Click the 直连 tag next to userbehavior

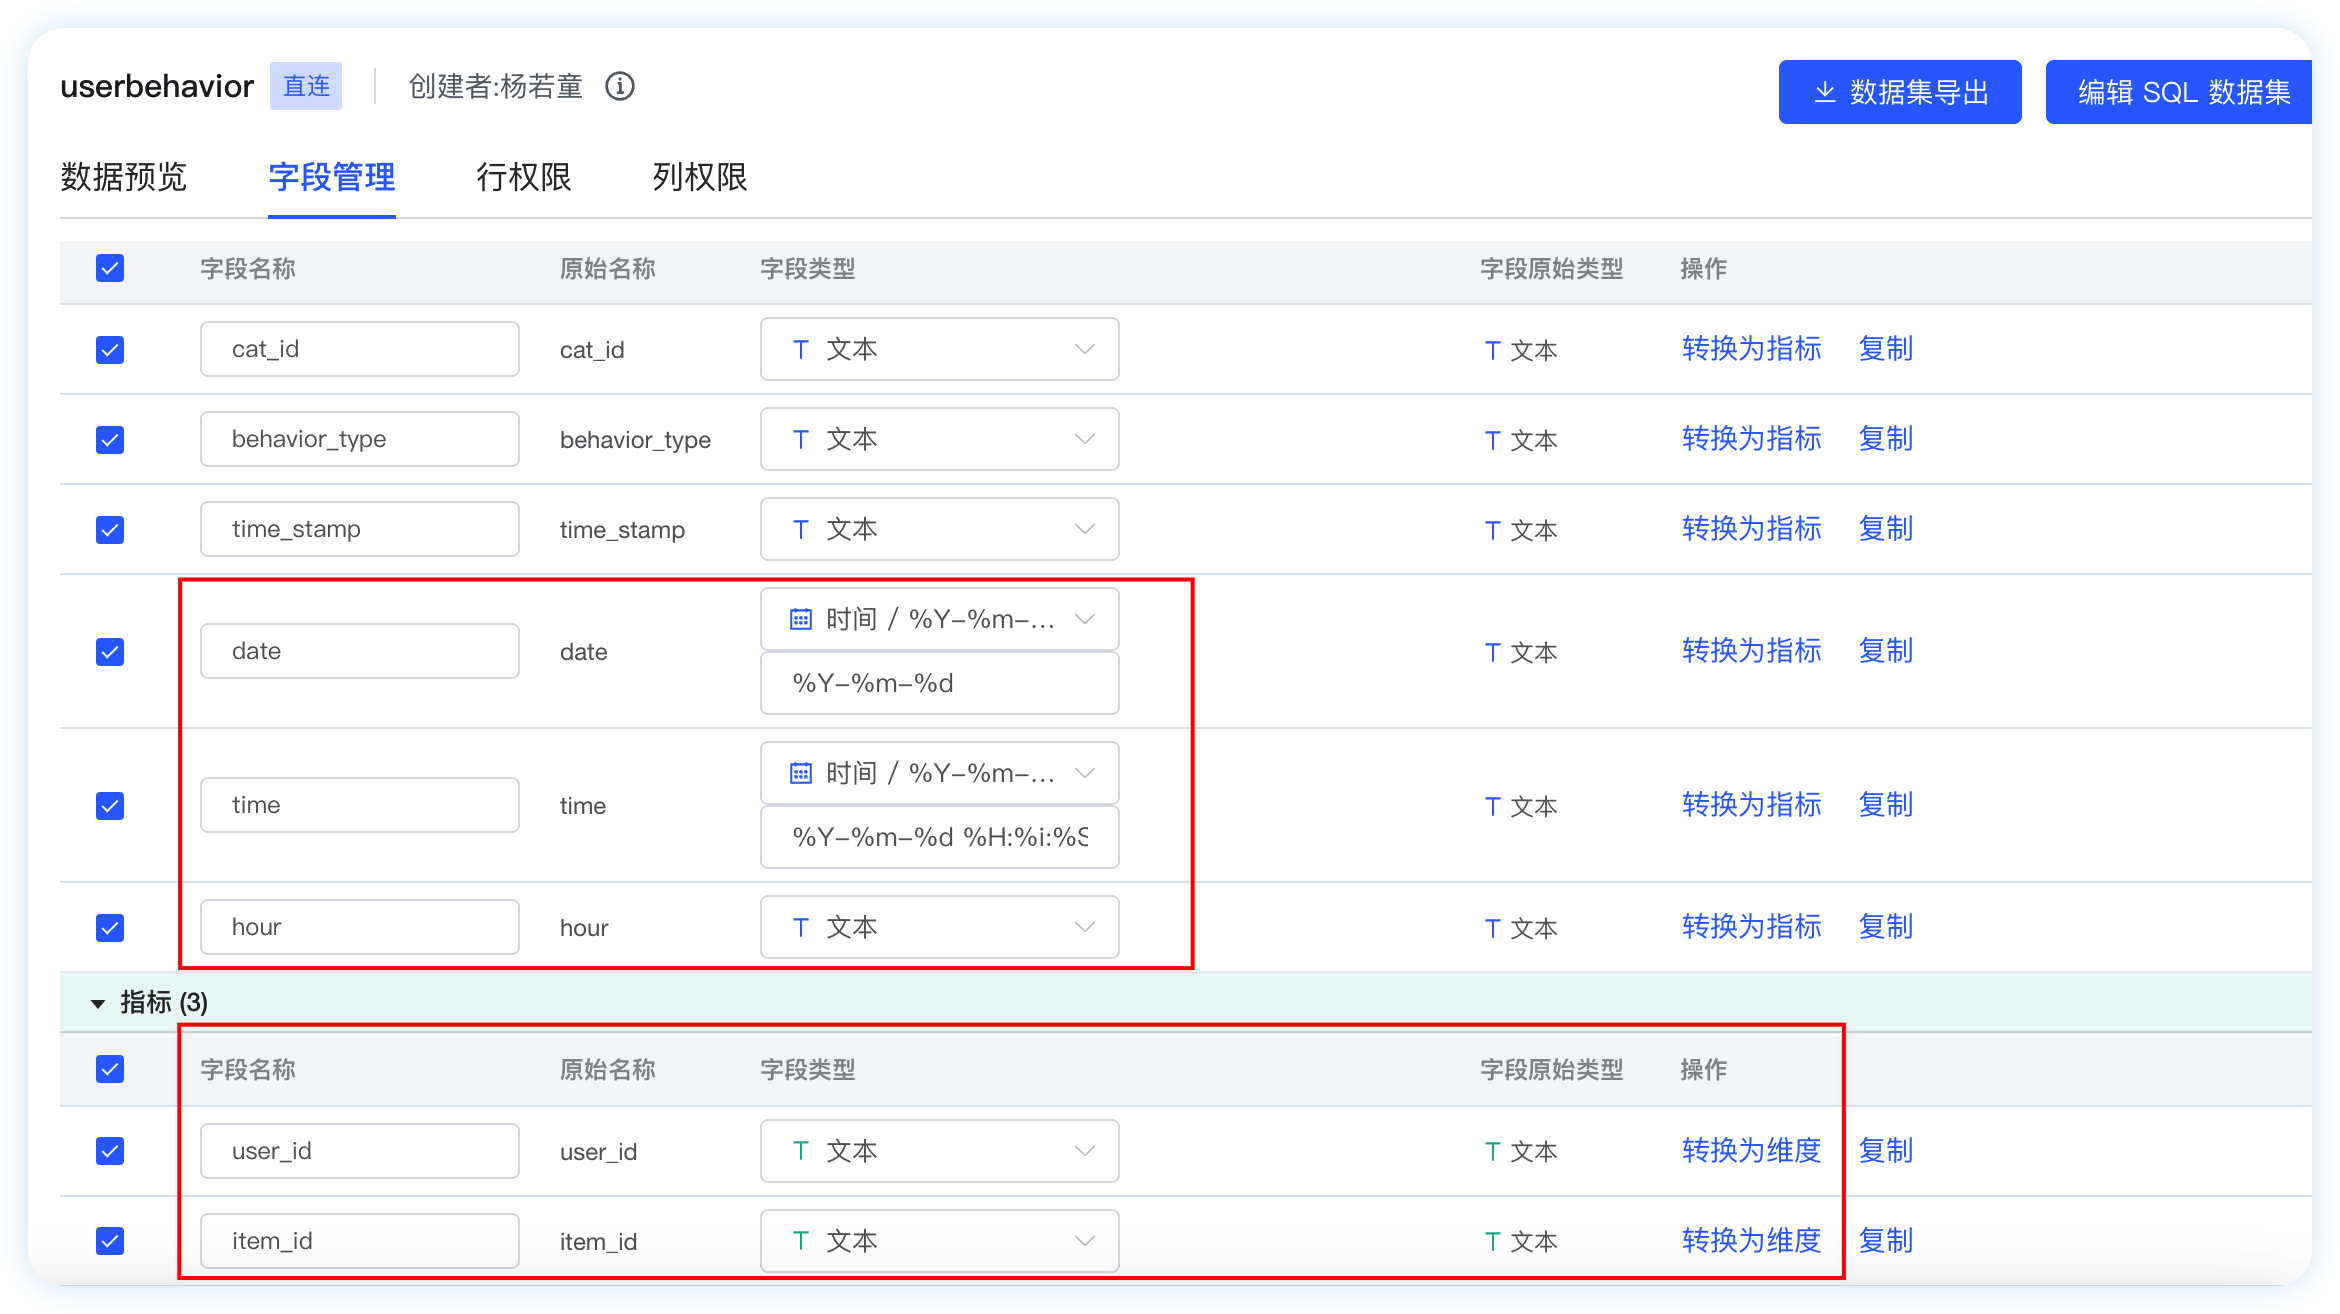[306, 86]
